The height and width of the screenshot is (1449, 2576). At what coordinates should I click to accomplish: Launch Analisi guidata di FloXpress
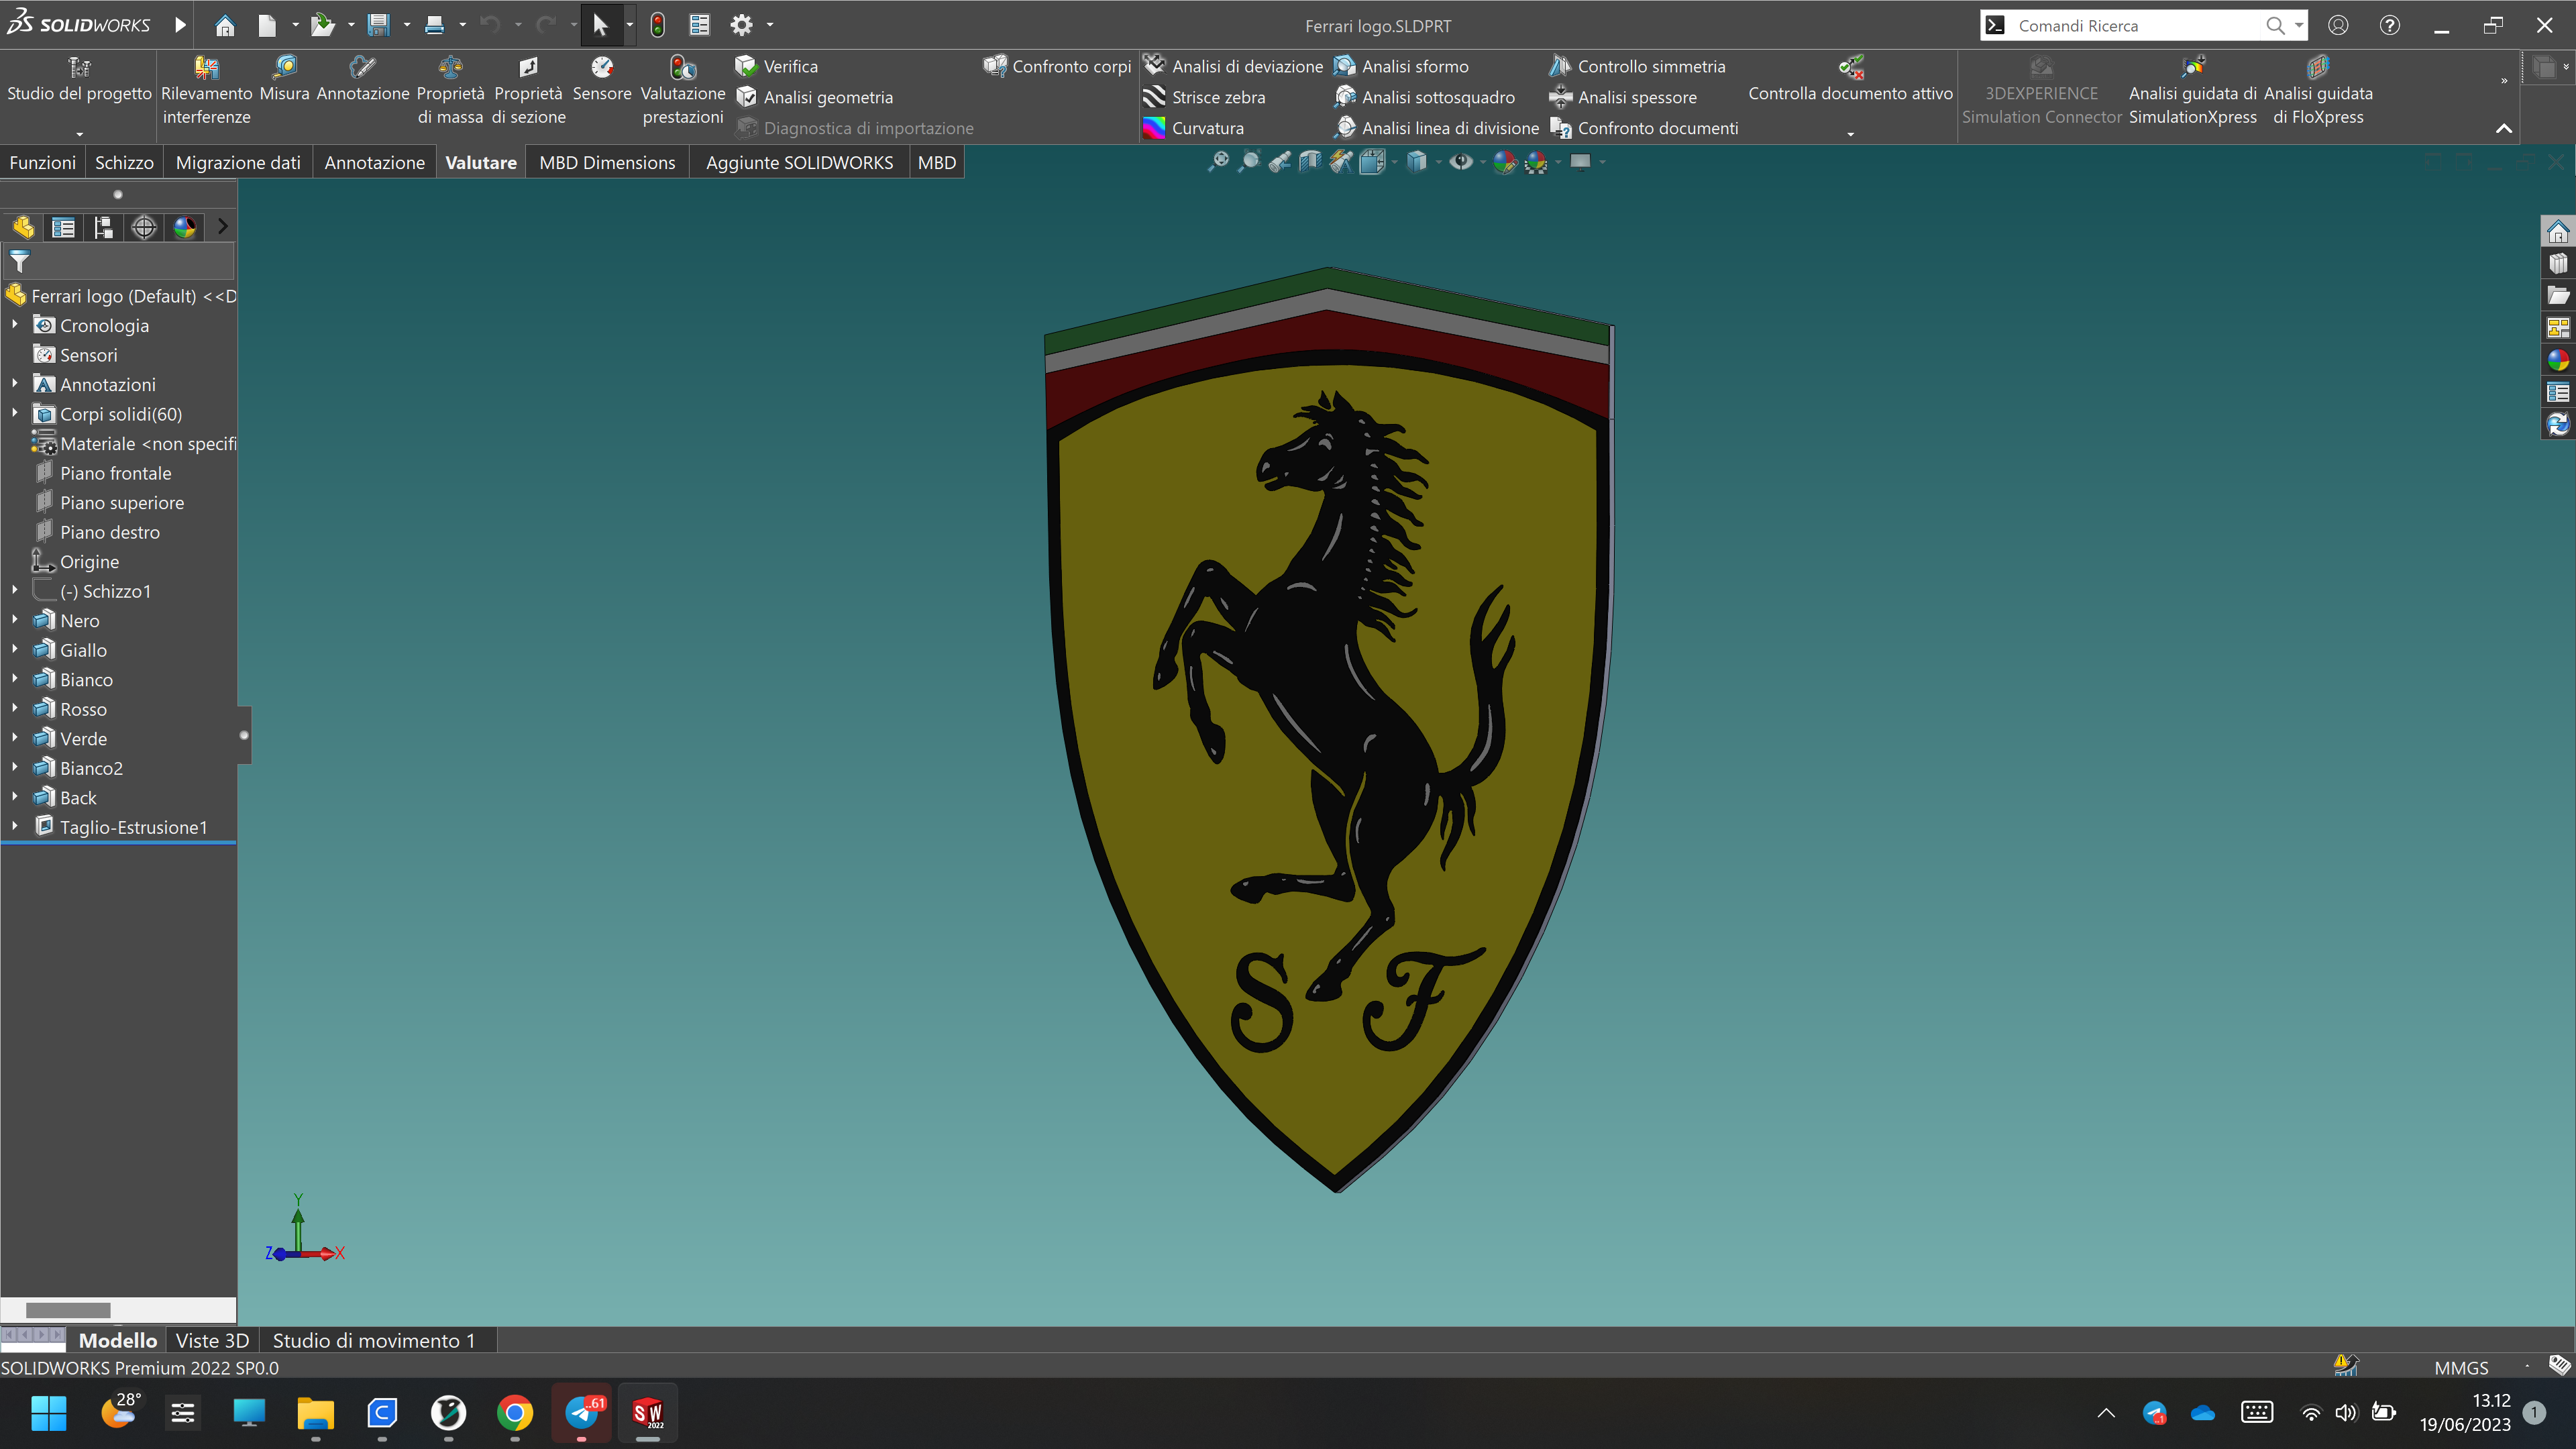pyautogui.click(x=2318, y=90)
